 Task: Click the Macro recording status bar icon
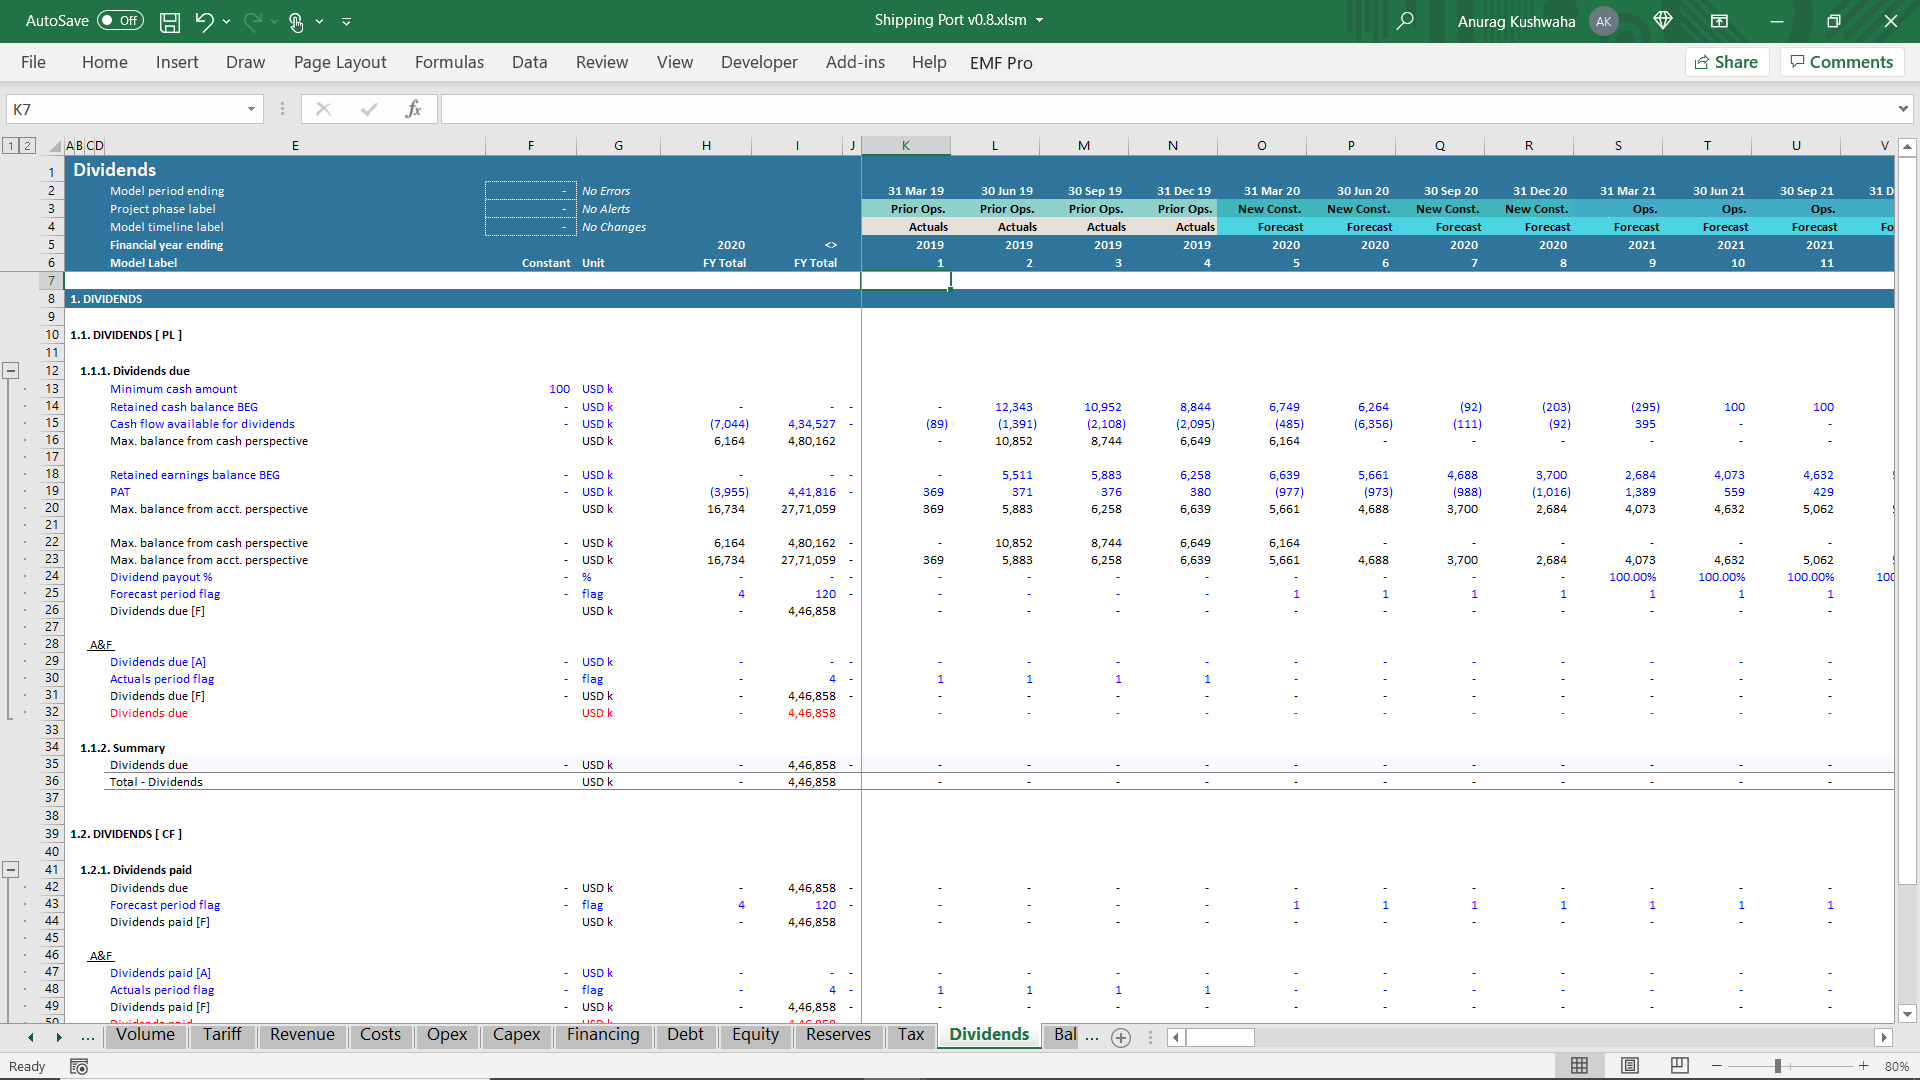(79, 1067)
